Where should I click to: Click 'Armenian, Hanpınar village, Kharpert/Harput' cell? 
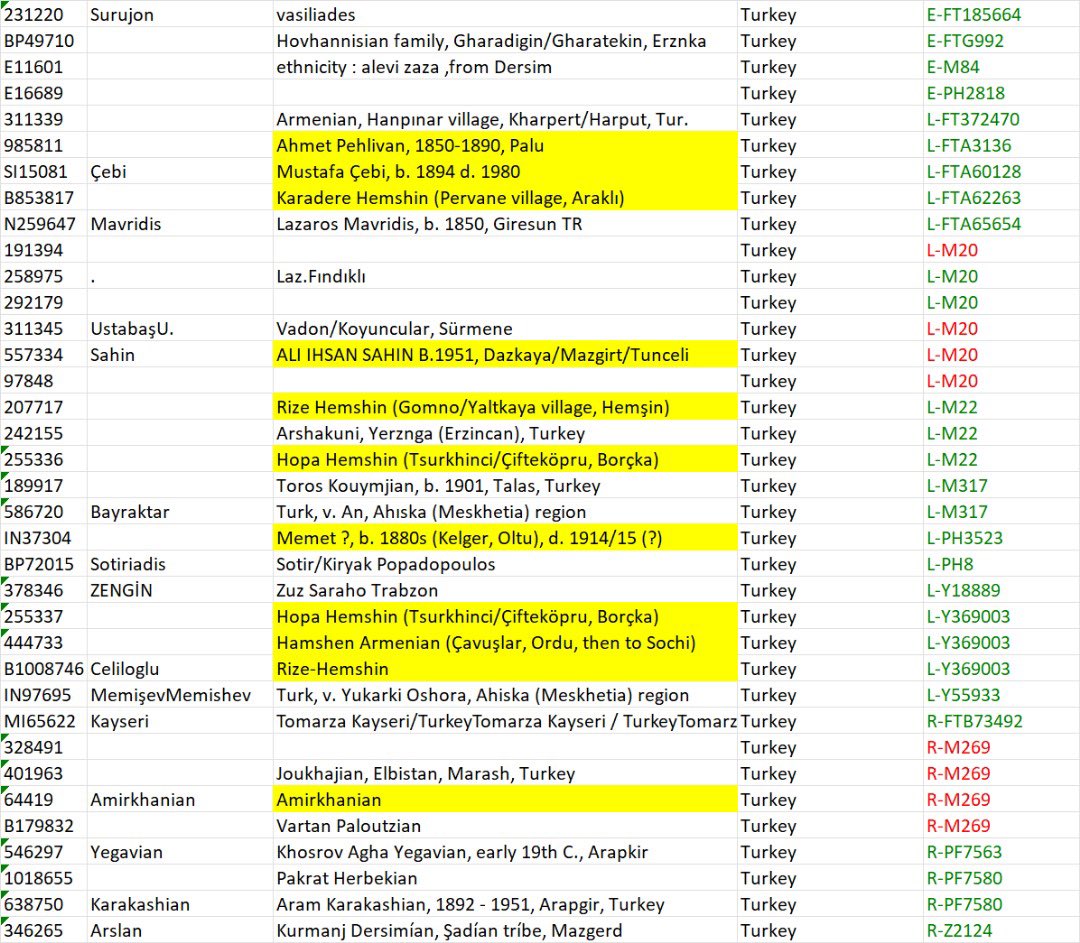pyautogui.click(x=505, y=119)
